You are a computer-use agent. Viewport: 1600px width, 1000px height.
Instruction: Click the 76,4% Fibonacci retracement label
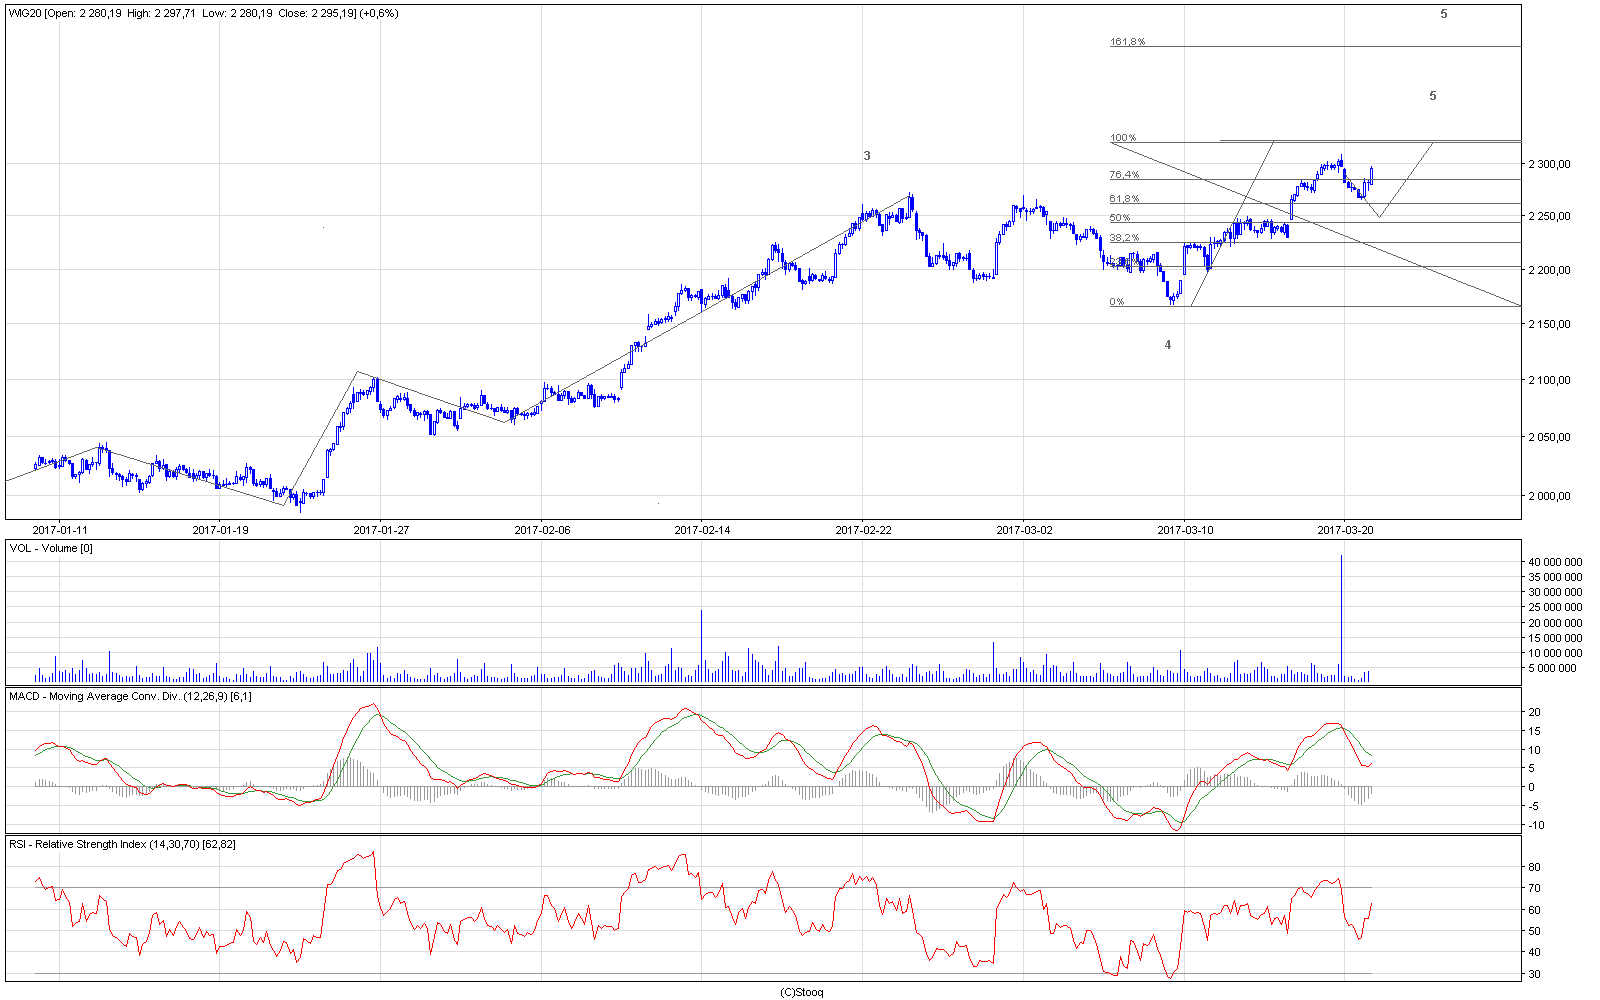pyautogui.click(x=1124, y=175)
